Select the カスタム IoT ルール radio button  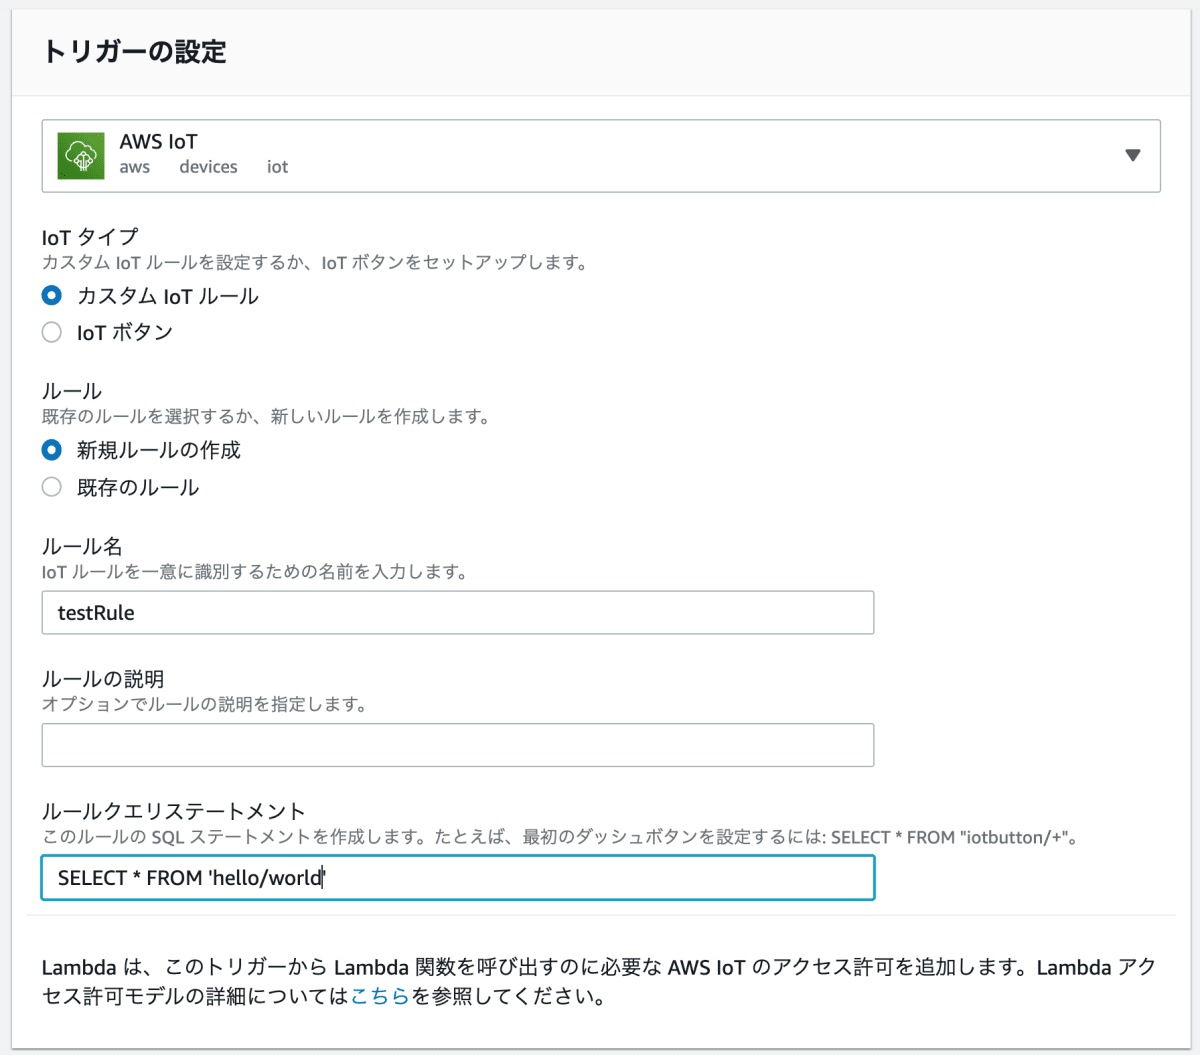(x=52, y=296)
